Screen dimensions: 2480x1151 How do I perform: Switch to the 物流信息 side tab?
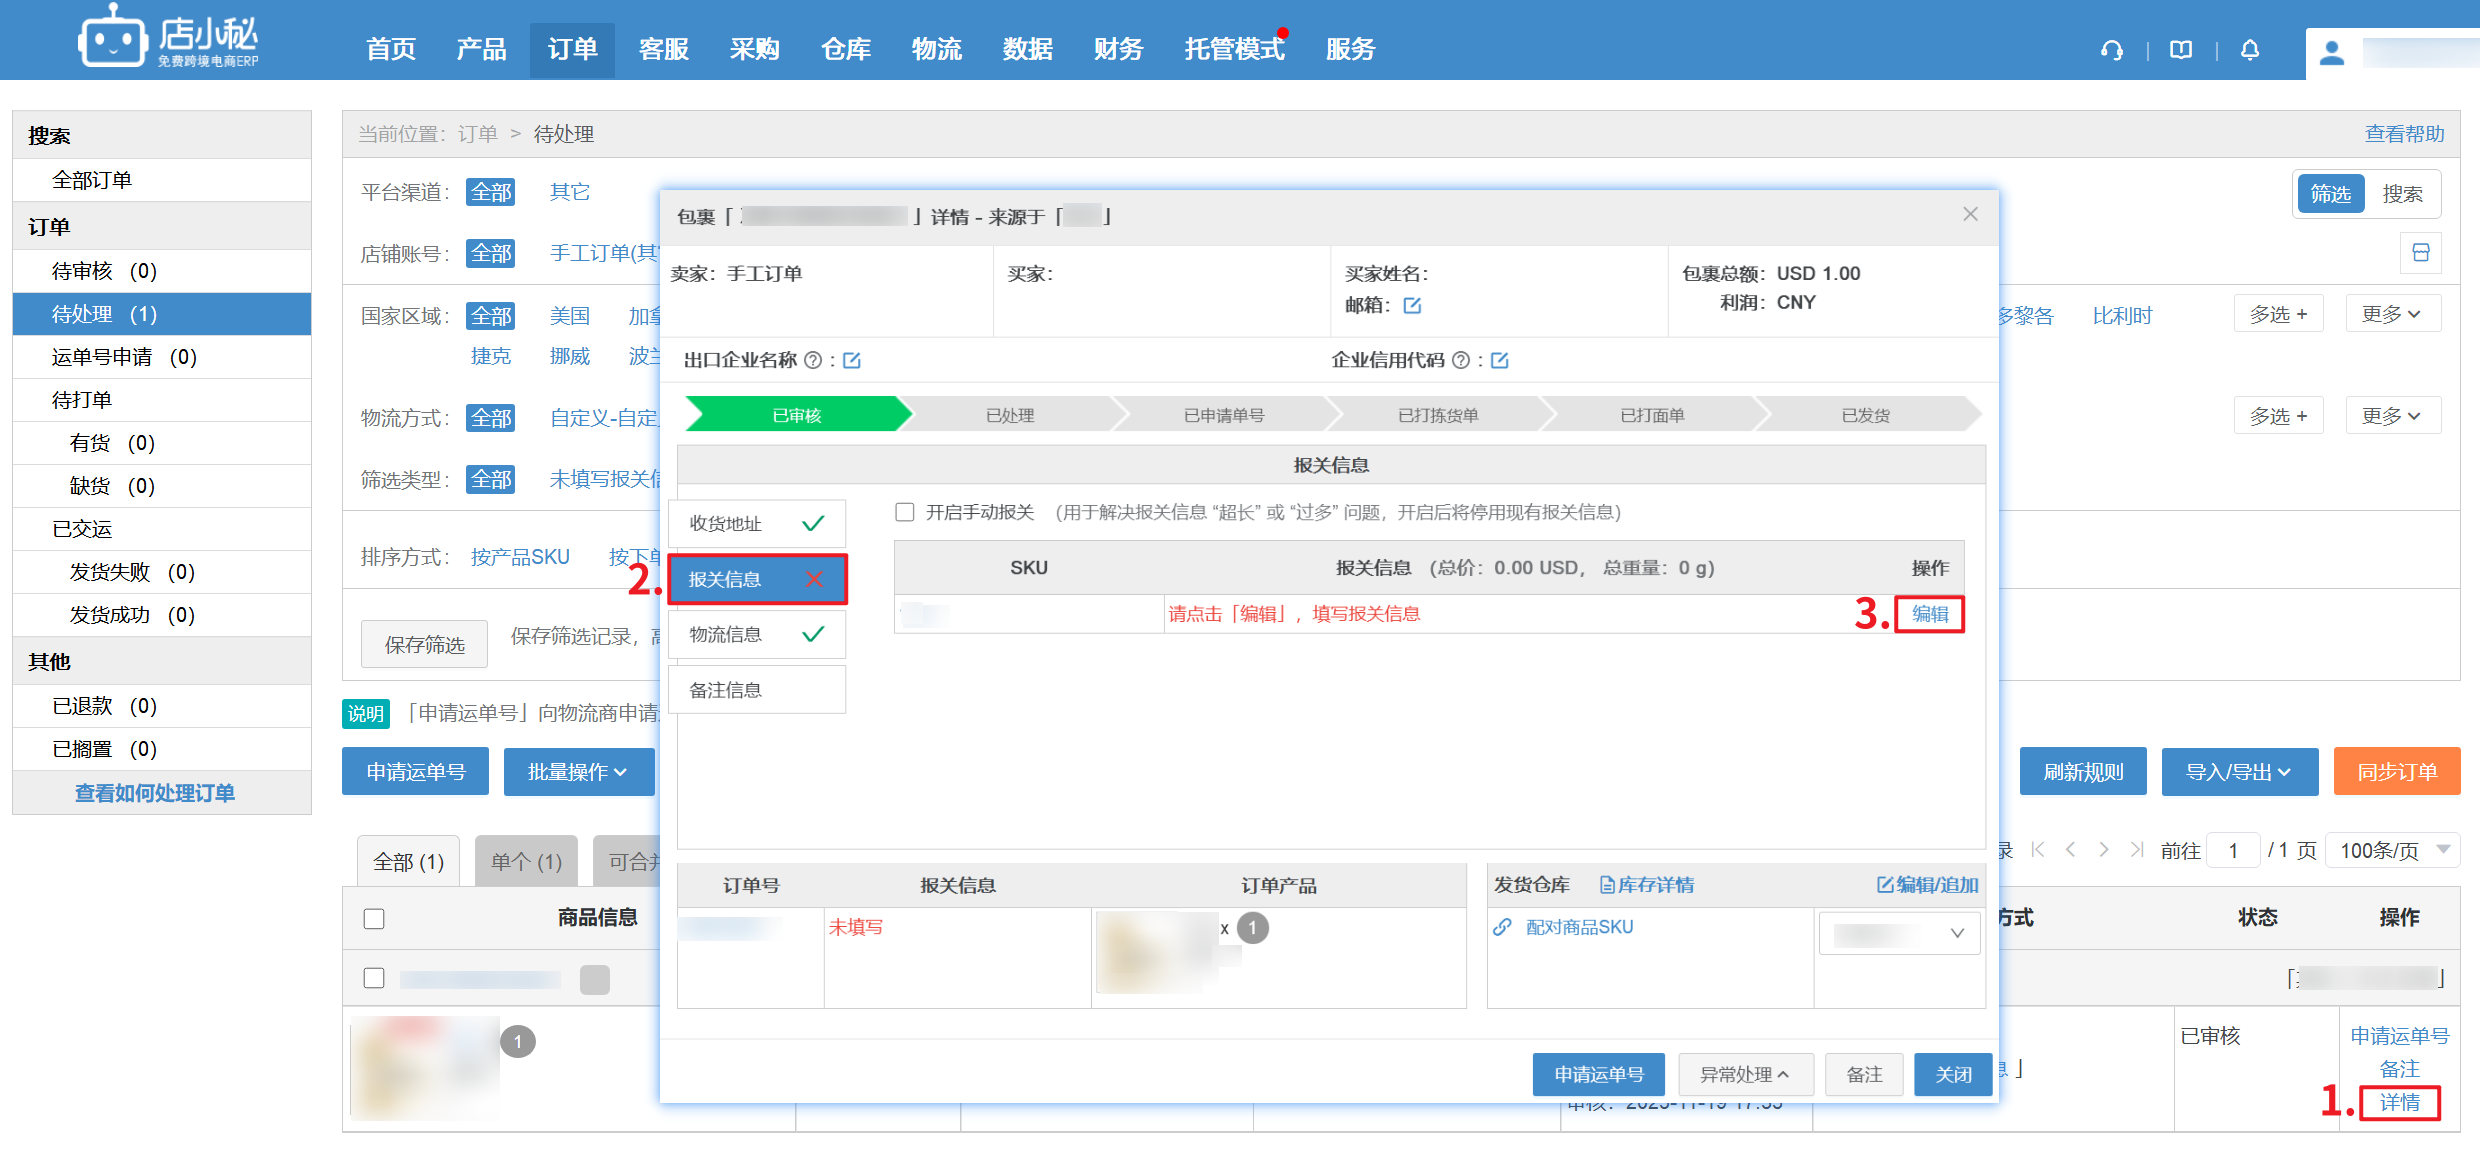tap(756, 634)
